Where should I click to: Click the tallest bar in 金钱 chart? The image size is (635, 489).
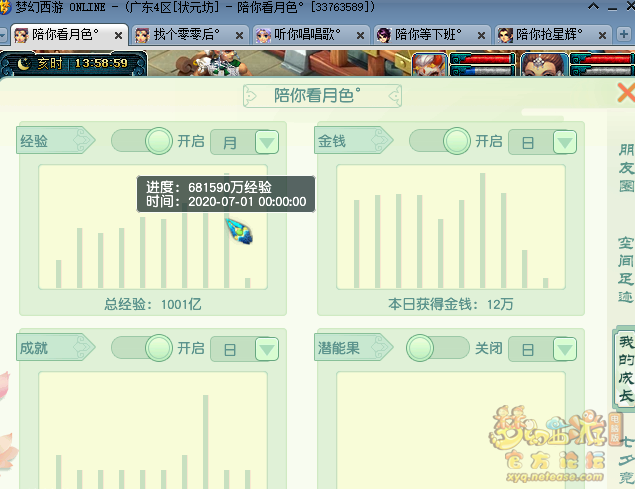[x=482, y=230]
